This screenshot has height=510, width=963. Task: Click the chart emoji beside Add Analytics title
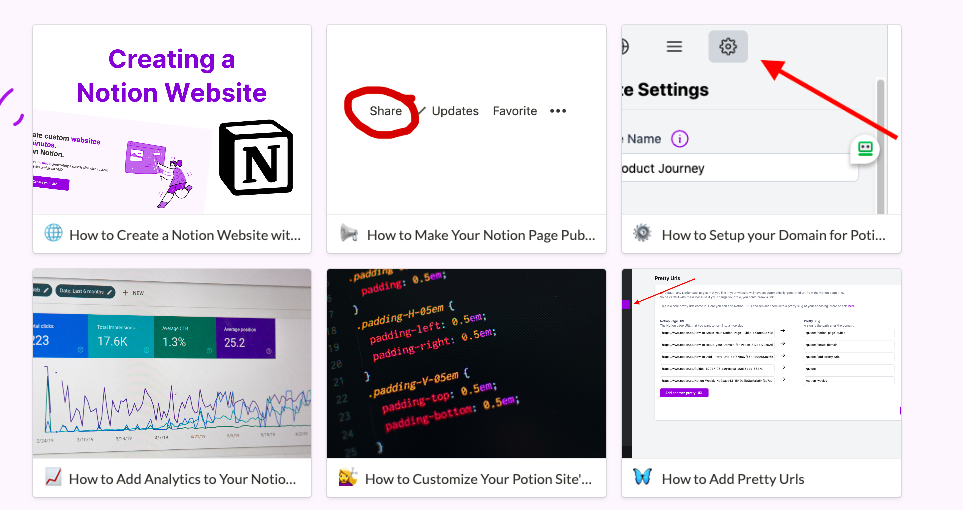[x=54, y=478]
